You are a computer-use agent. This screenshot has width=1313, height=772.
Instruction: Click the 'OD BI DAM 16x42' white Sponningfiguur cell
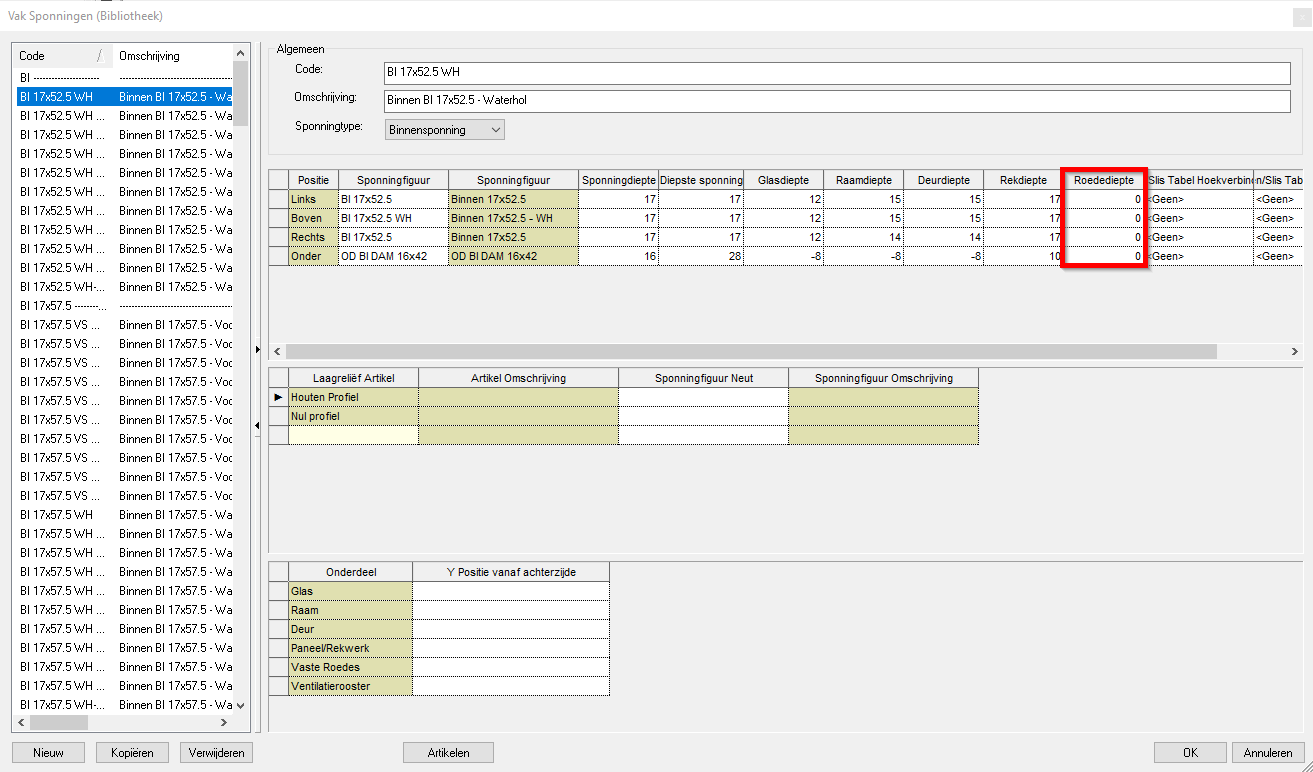[x=394, y=256]
